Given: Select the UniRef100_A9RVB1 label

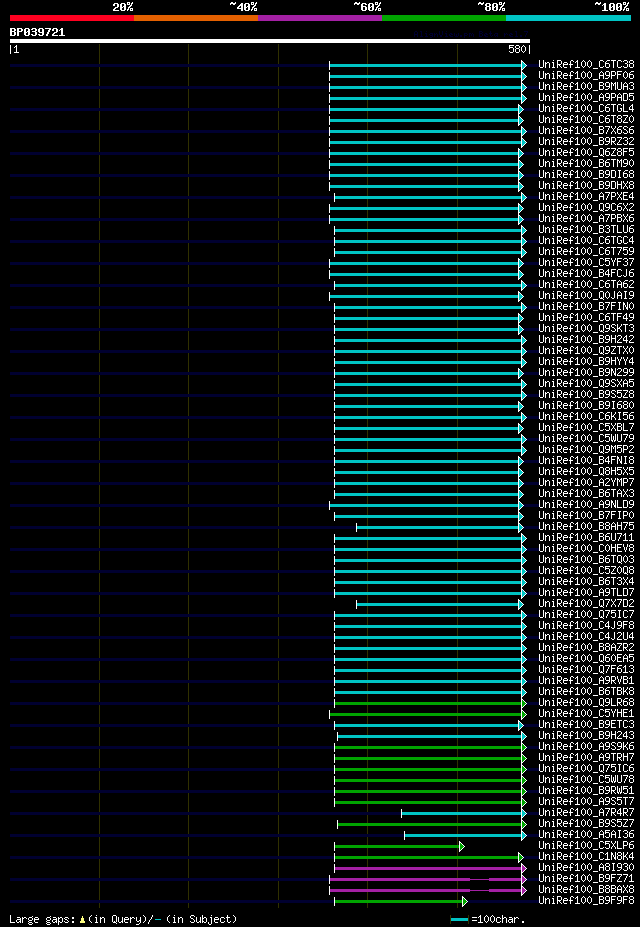Looking at the screenshot, I should coord(586,681).
